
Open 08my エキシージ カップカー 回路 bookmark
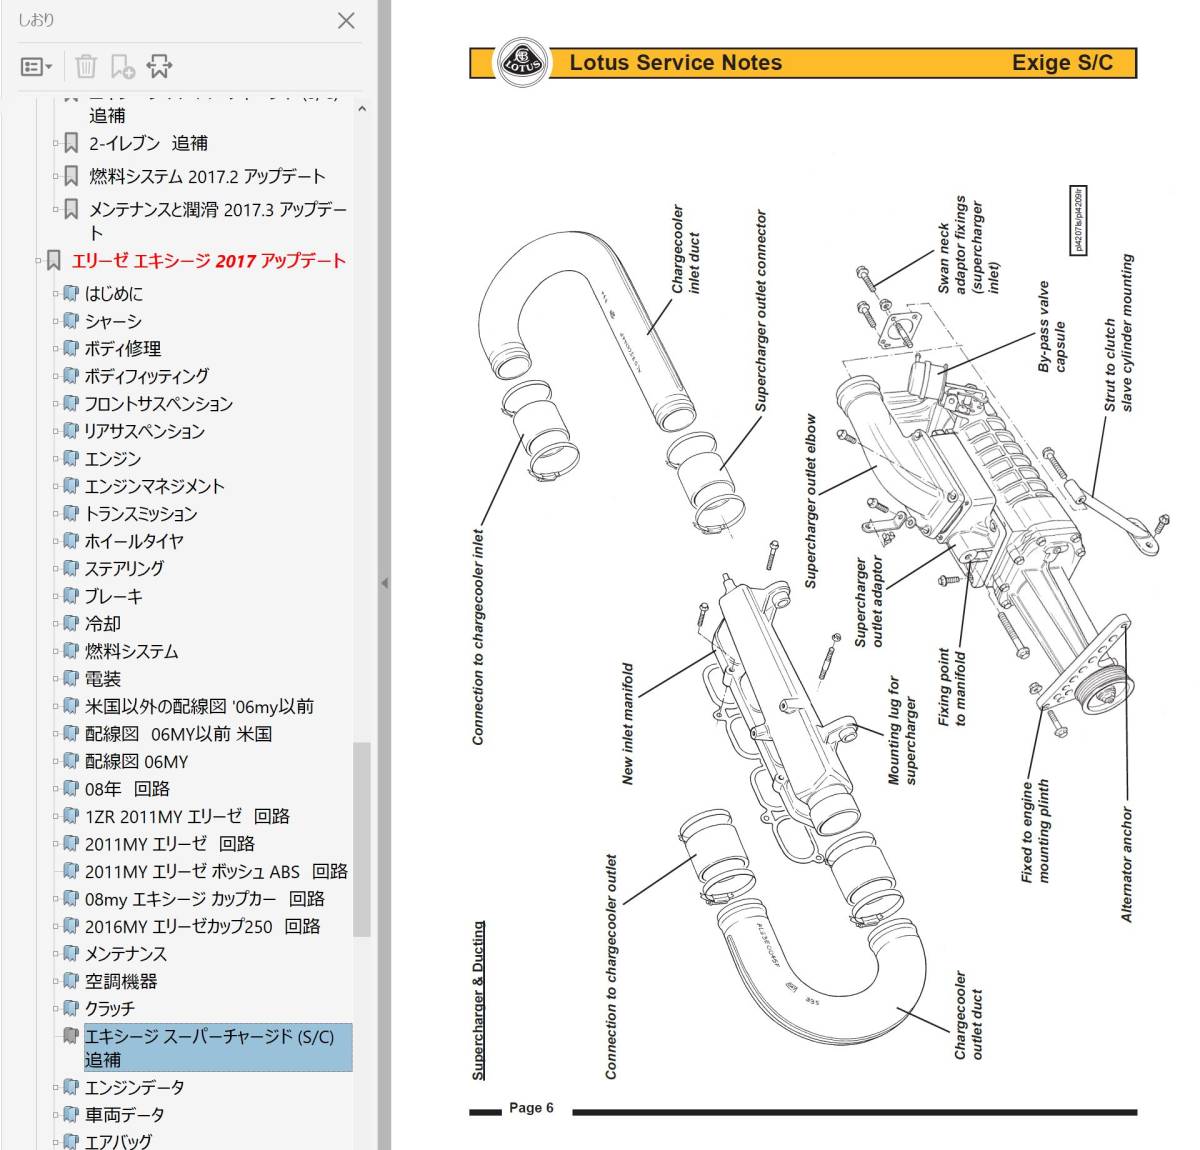(x=204, y=899)
